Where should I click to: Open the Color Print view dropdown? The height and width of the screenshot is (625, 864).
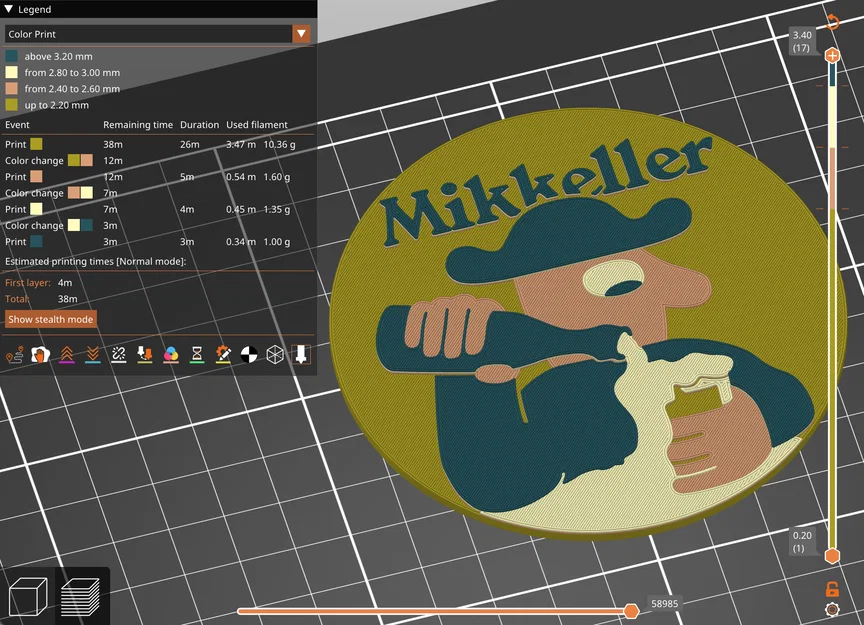click(x=158, y=34)
